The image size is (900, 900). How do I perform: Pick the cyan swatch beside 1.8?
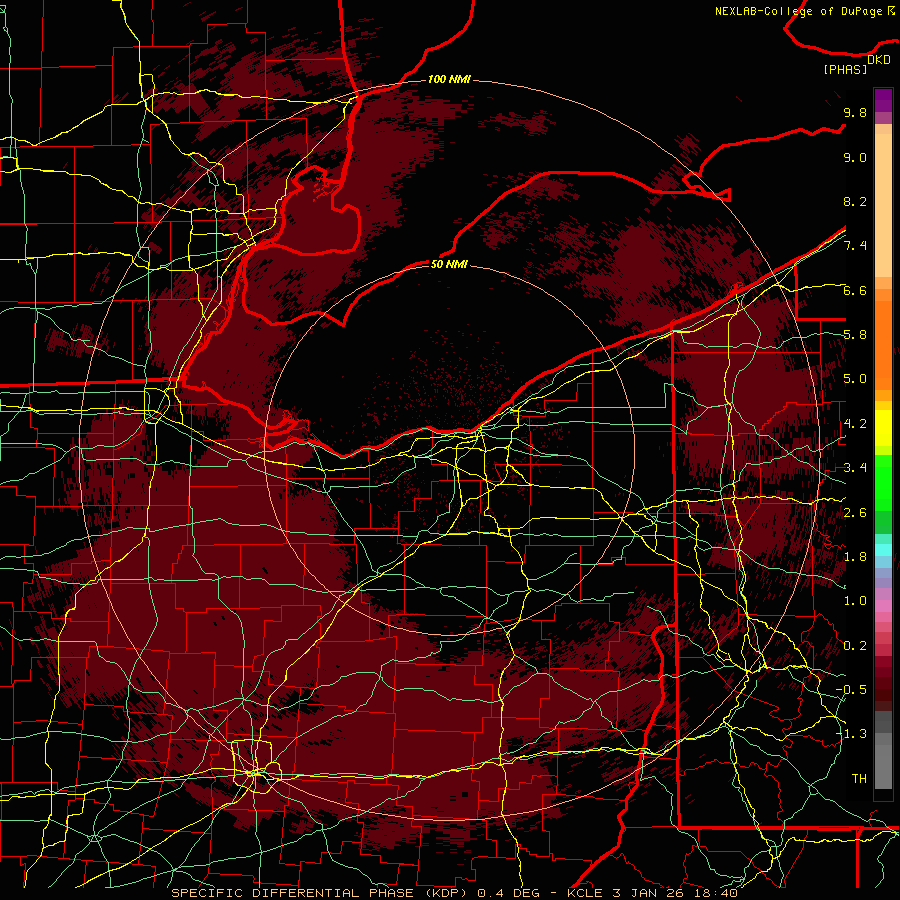pos(883,550)
